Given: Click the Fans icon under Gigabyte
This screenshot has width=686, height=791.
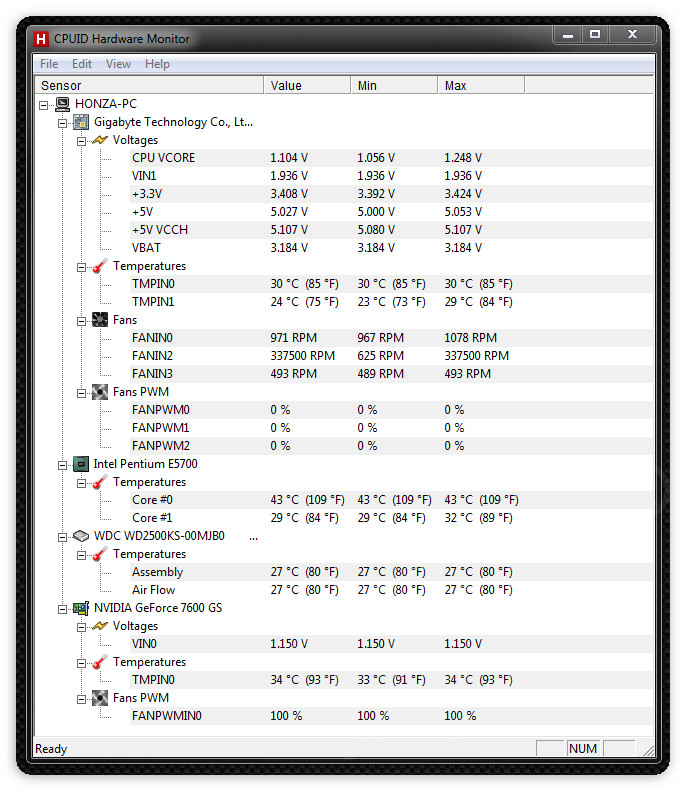Looking at the screenshot, I should (x=100, y=320).
